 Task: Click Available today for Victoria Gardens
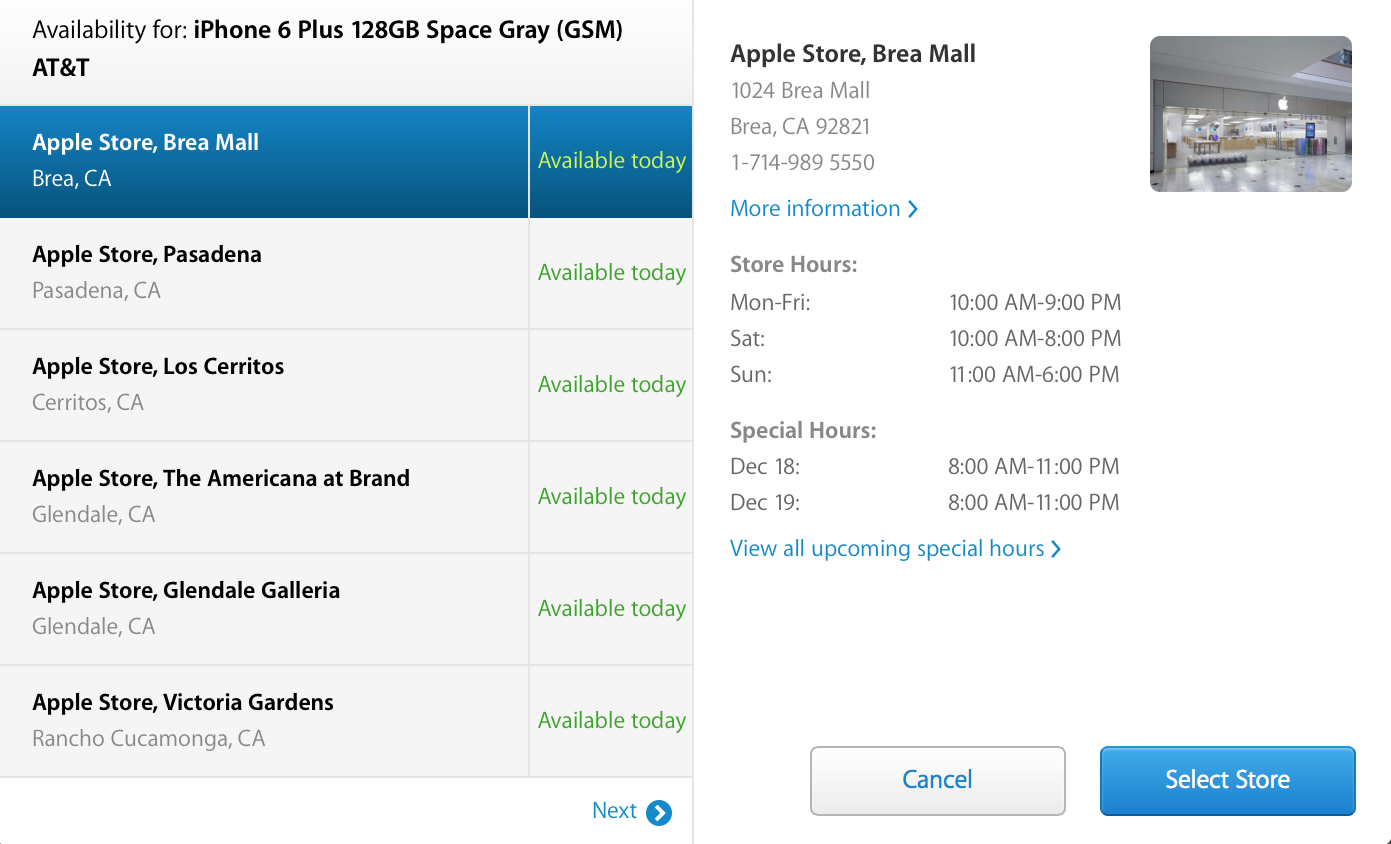tap(612, 721)
